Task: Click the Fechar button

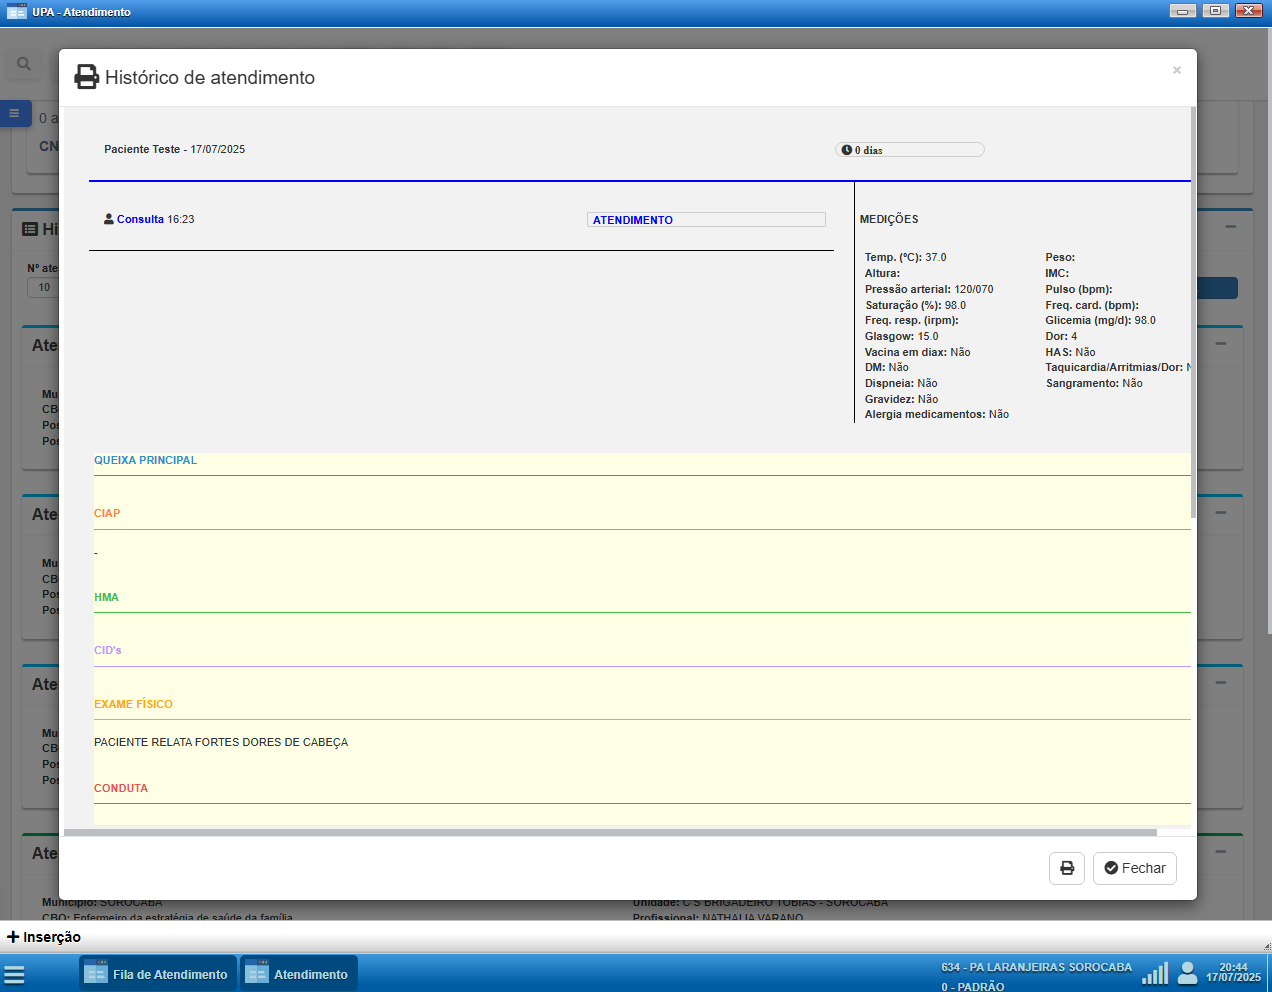Action: (1134, 868)
